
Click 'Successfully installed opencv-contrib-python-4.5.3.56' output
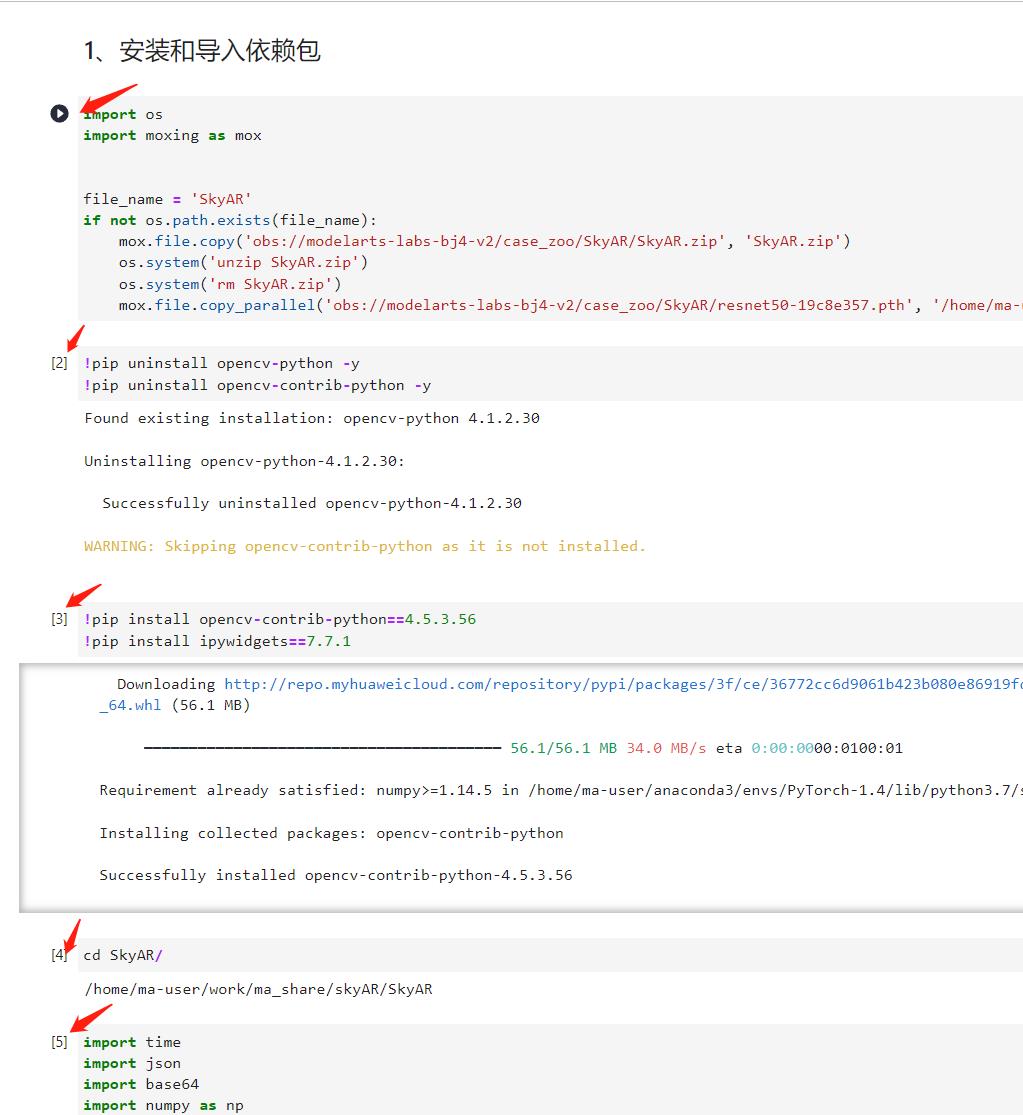tap(336, 875)
